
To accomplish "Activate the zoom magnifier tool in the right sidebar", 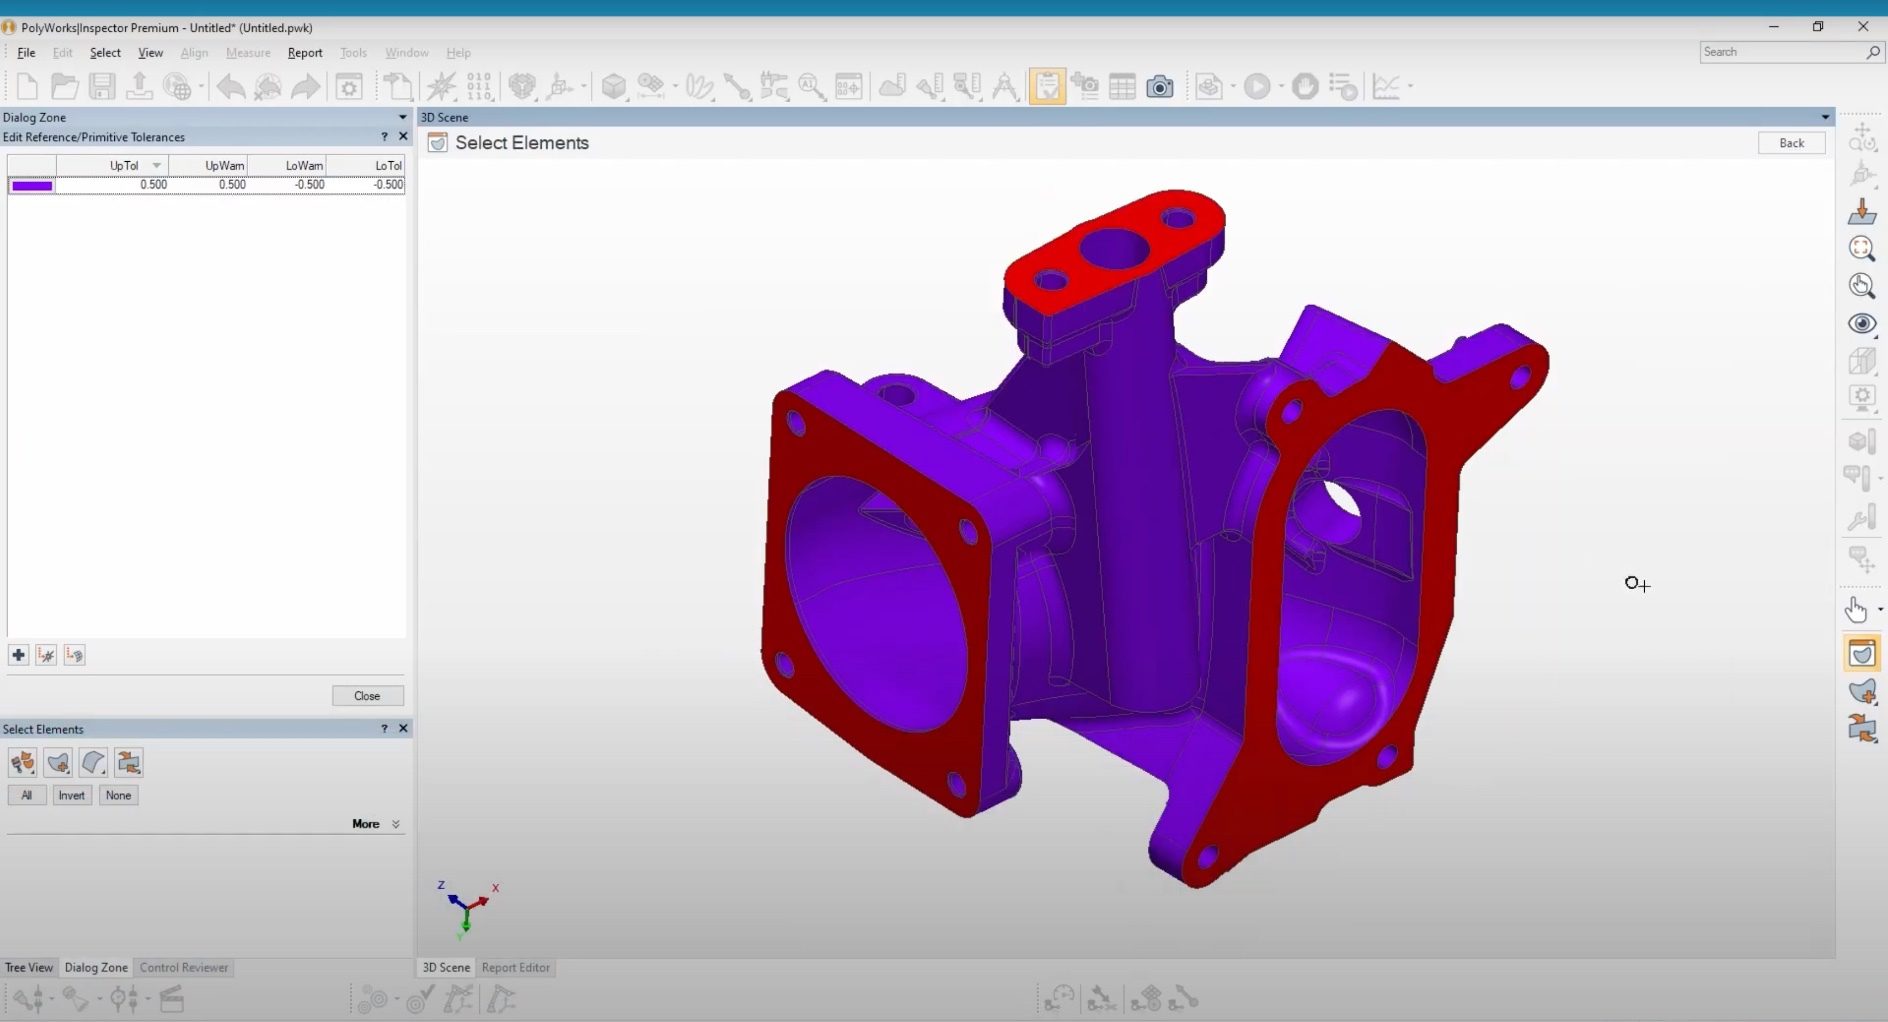I will 1862,249.
